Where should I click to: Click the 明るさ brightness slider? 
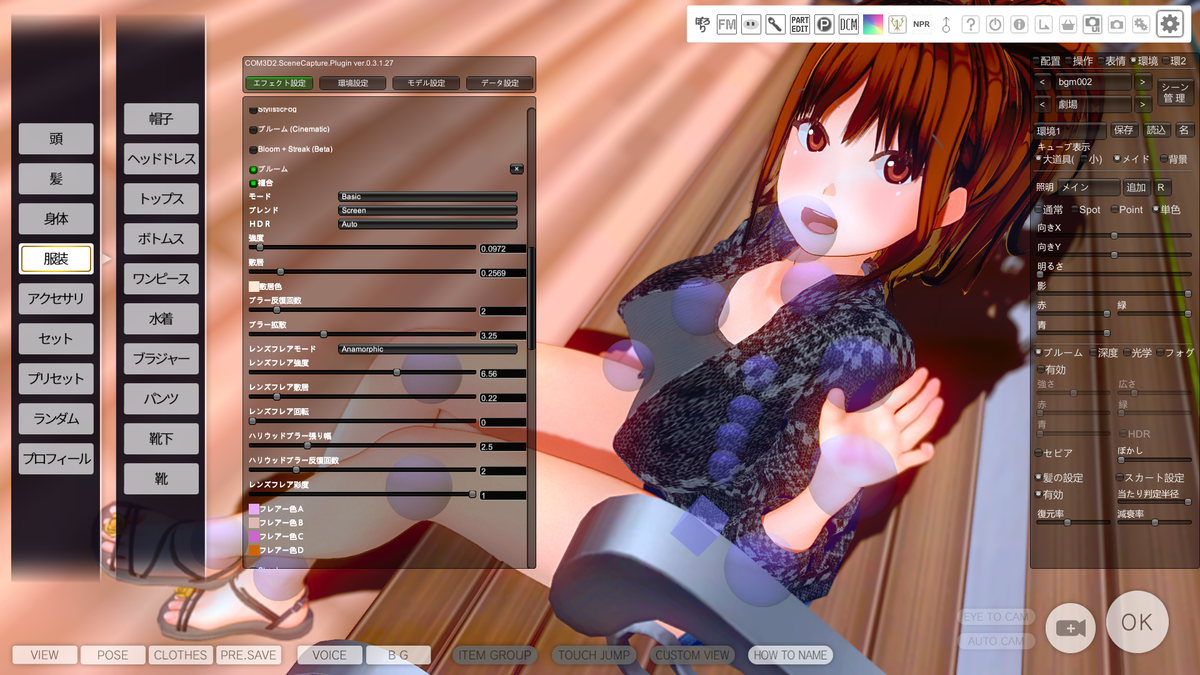(1114, 274)
